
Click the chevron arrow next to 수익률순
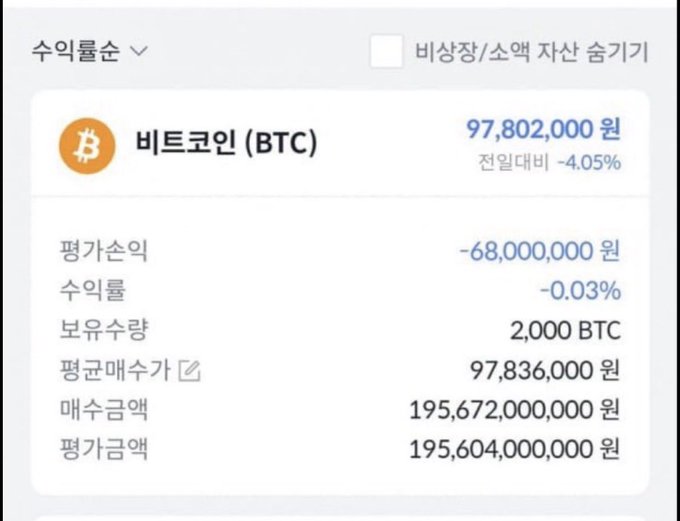[138, 52]
